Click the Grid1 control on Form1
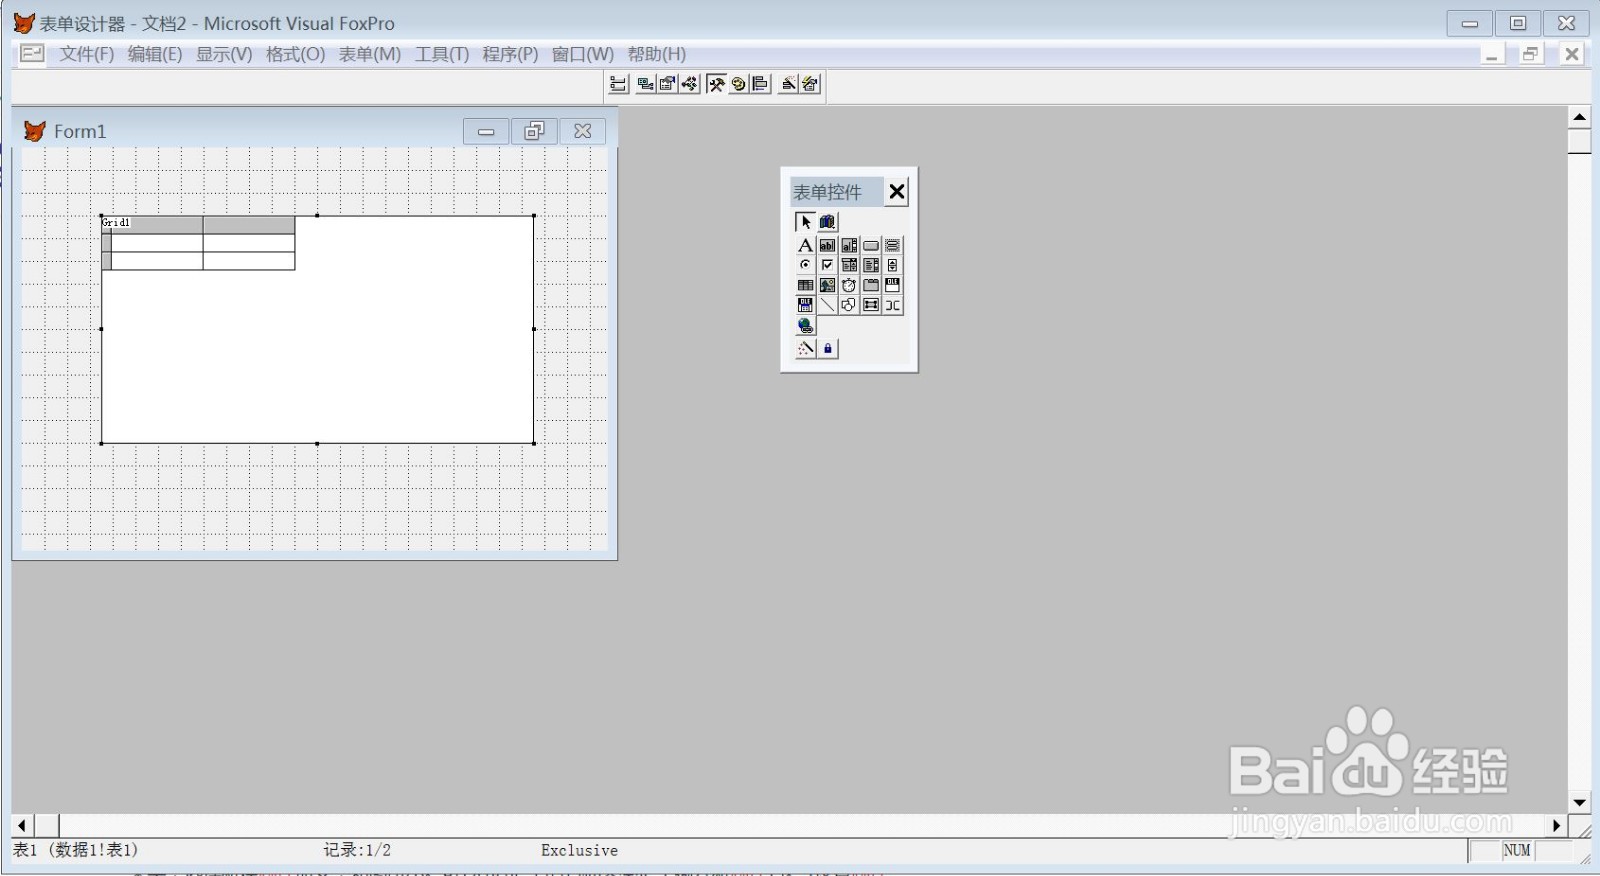 click(318, 329)
